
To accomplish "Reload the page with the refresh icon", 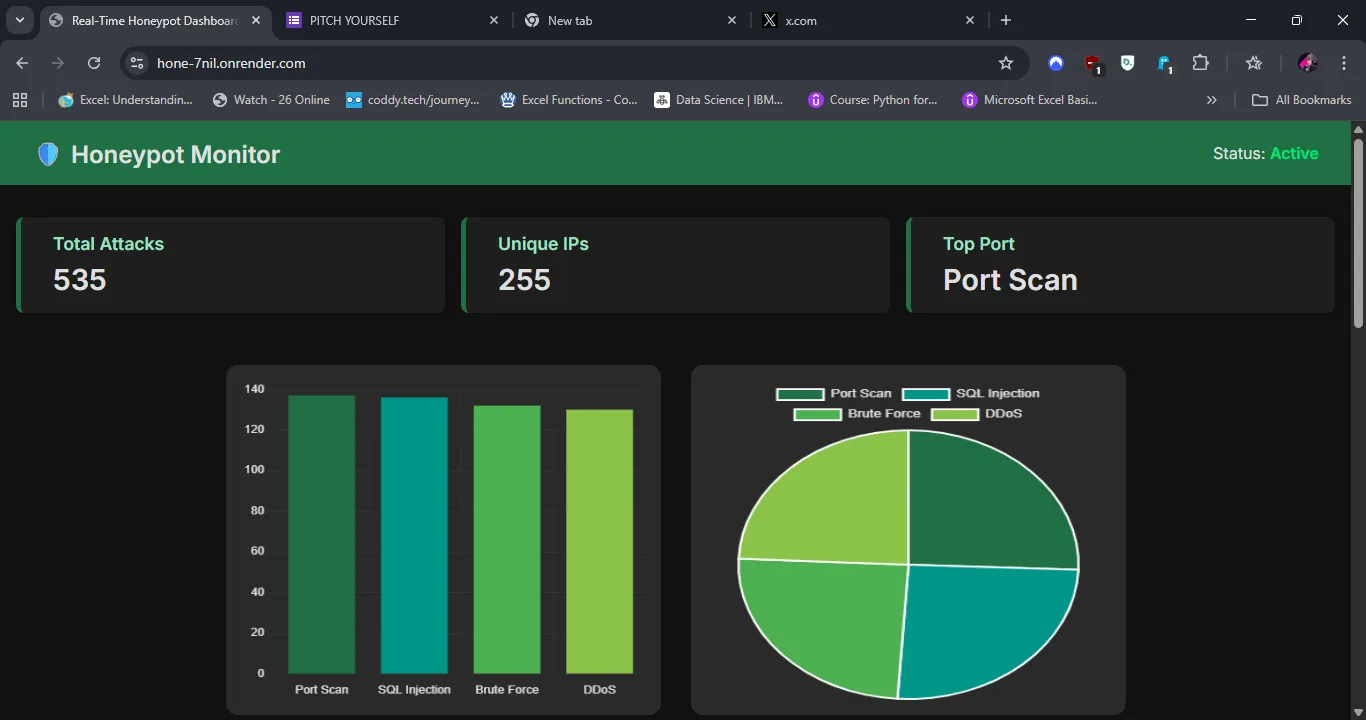I will click(94, 63).
